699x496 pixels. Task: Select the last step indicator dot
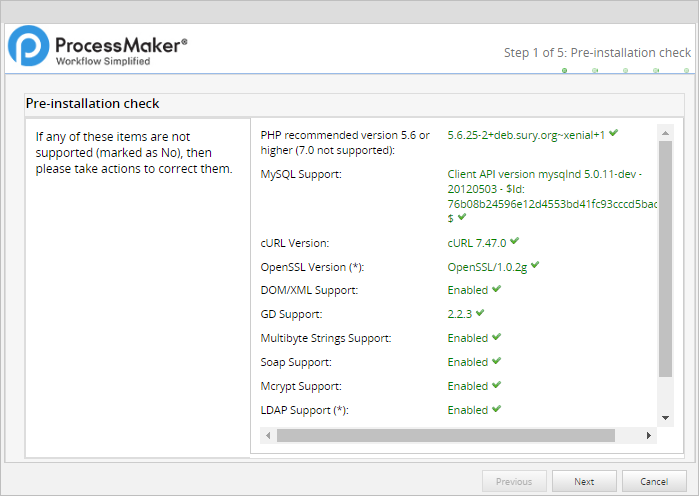(x=687, y=71)
